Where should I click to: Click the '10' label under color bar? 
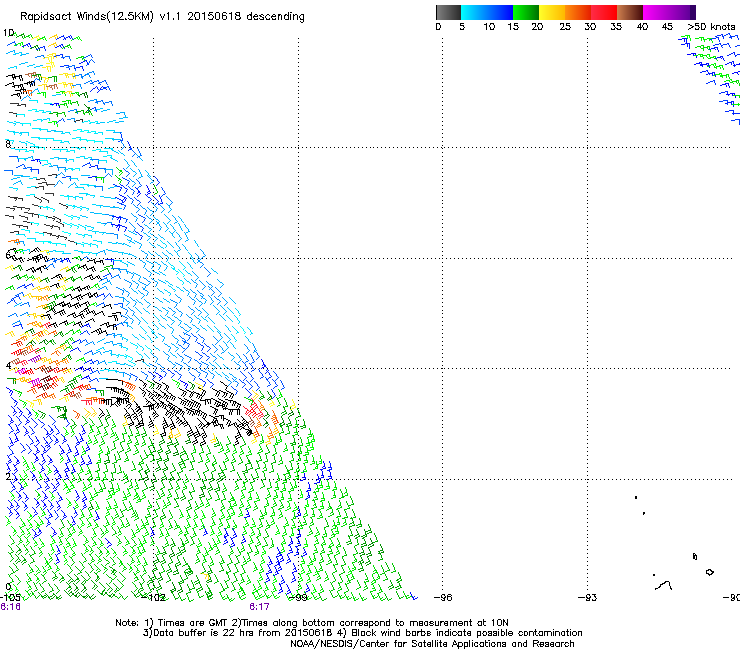[489, 27]
